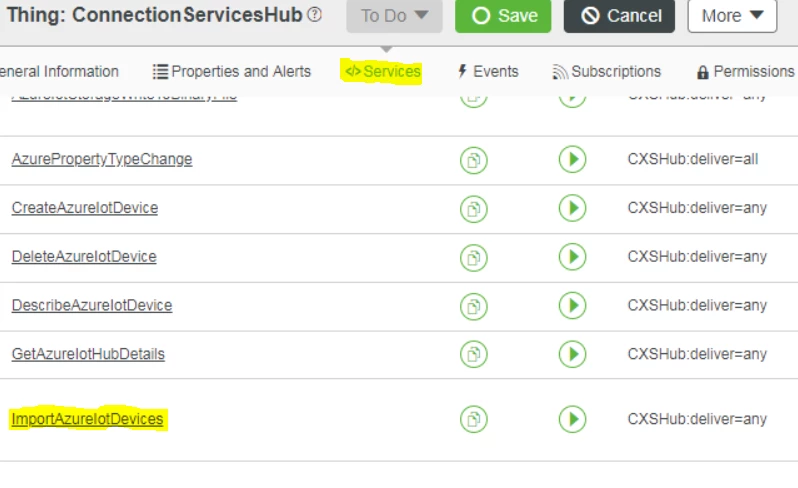Open AzurePropertyTypeChange service
The image size is (798, 488).
pos(102,159)
